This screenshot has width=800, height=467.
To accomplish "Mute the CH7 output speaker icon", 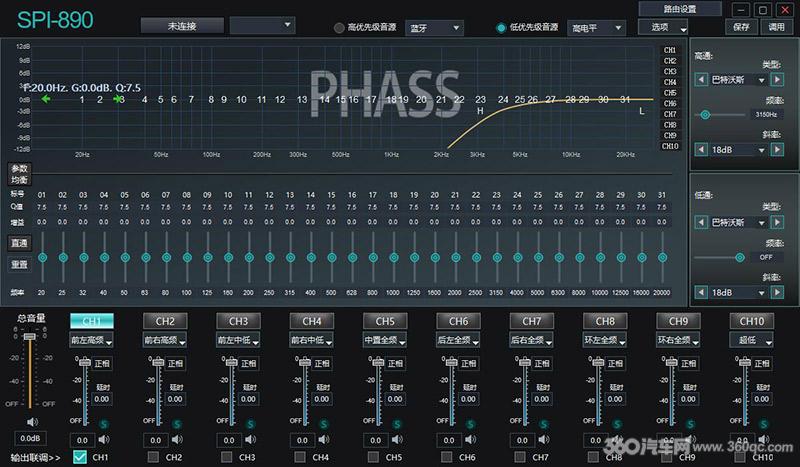I will 544,439.
